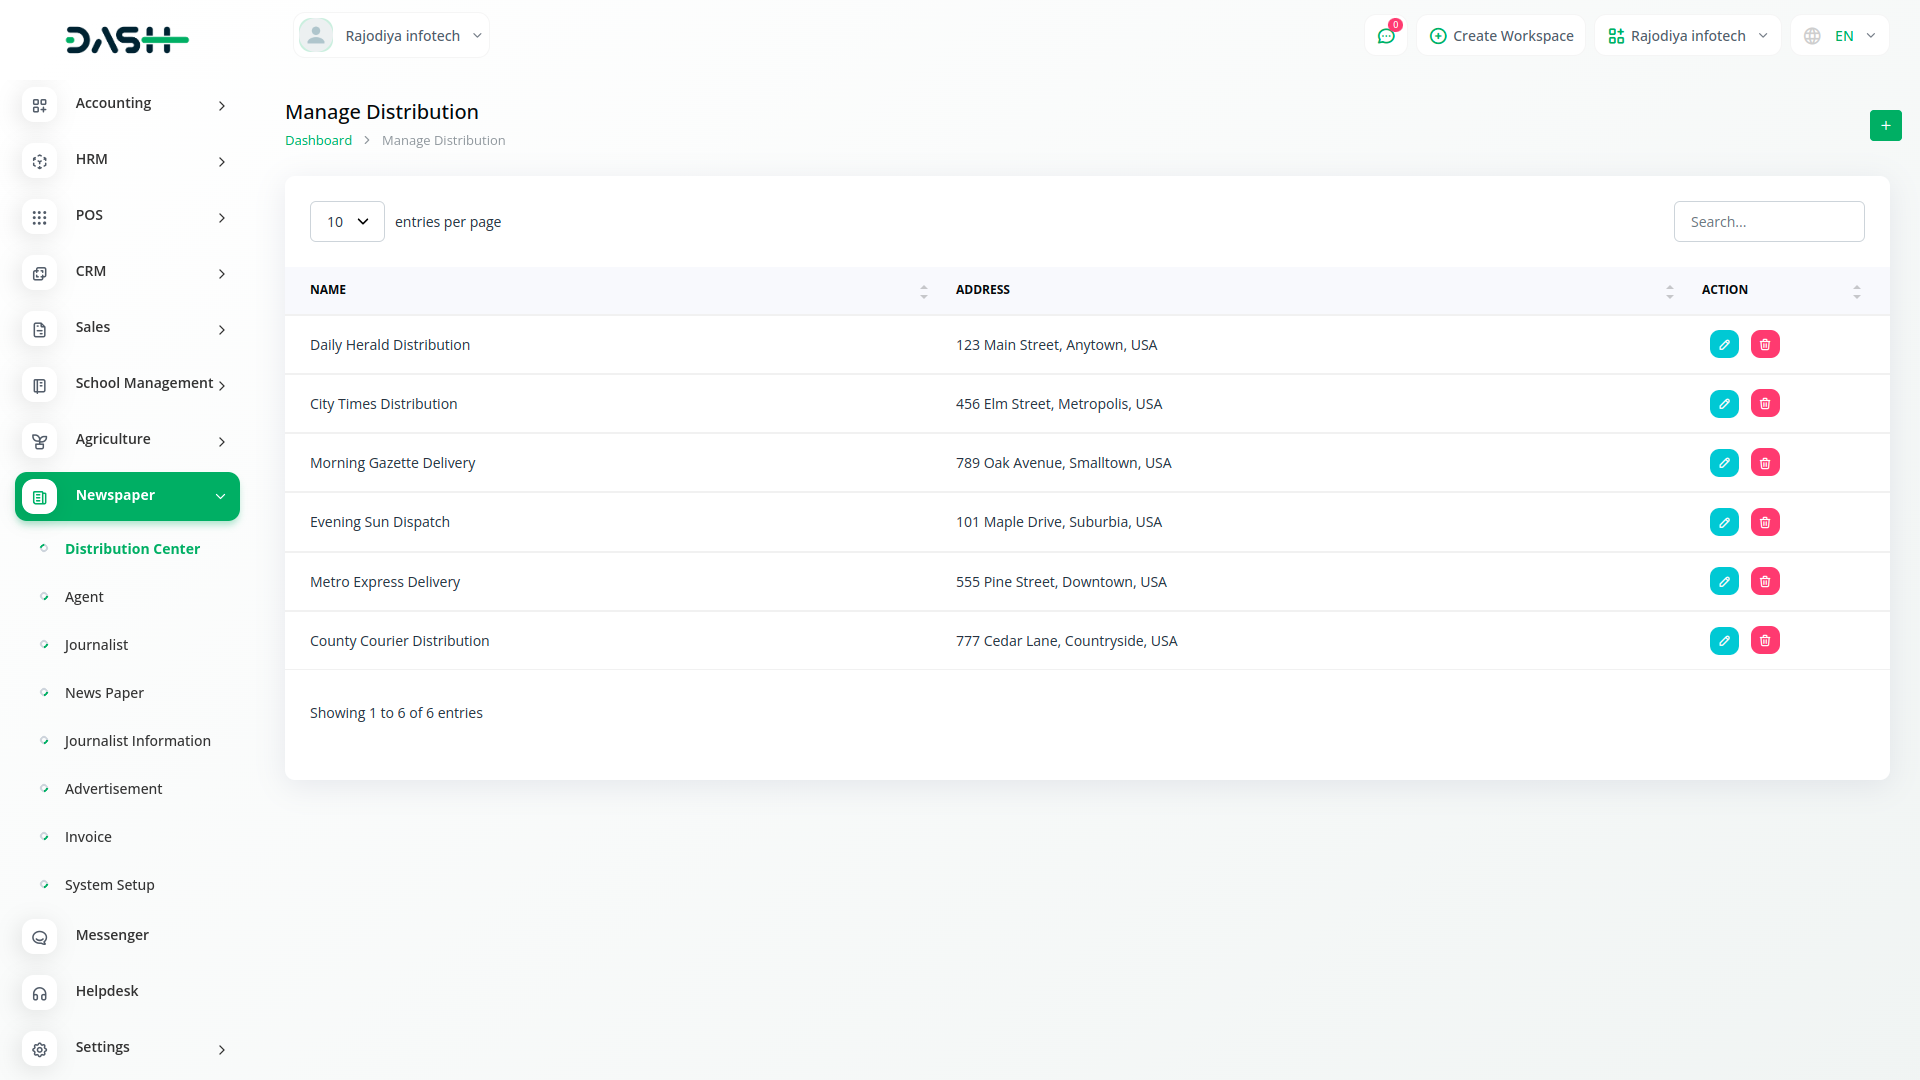Click the Messenger sidebar icon
Image resolution: width=1920 pixels, height=1080 pixels.
click(x=40, y=937)
